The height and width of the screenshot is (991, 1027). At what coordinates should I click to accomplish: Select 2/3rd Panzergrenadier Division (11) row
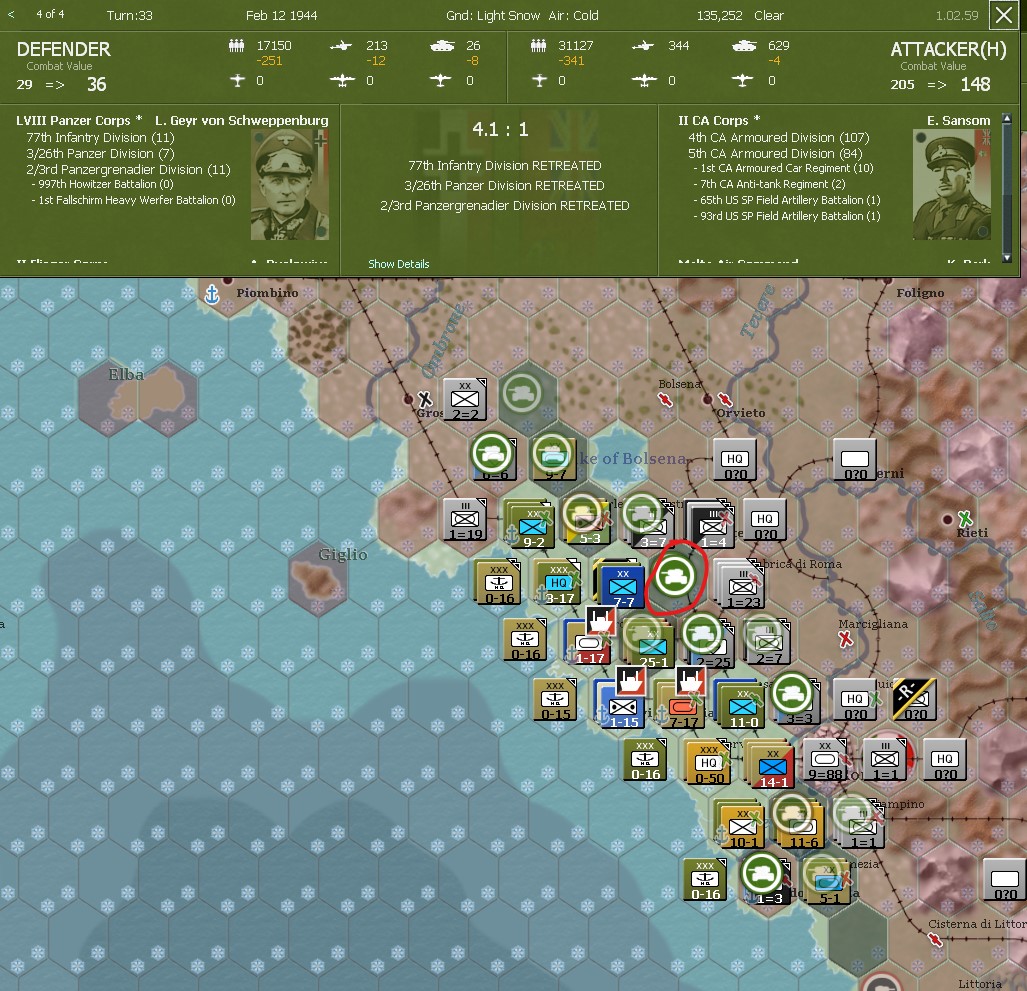pyautogui.click(x=128, y=170)
